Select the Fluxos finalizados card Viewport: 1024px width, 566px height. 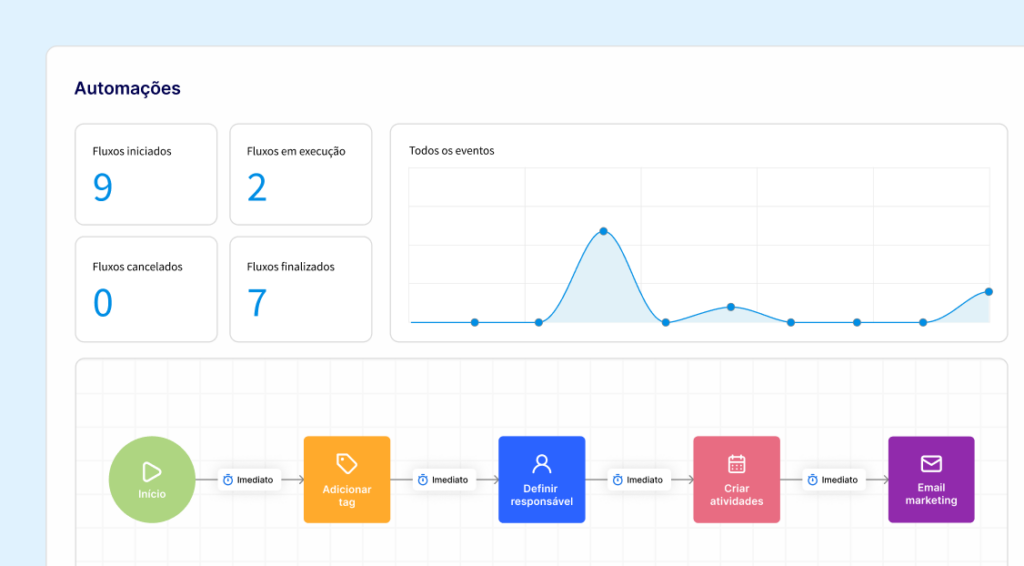point(301,289)
